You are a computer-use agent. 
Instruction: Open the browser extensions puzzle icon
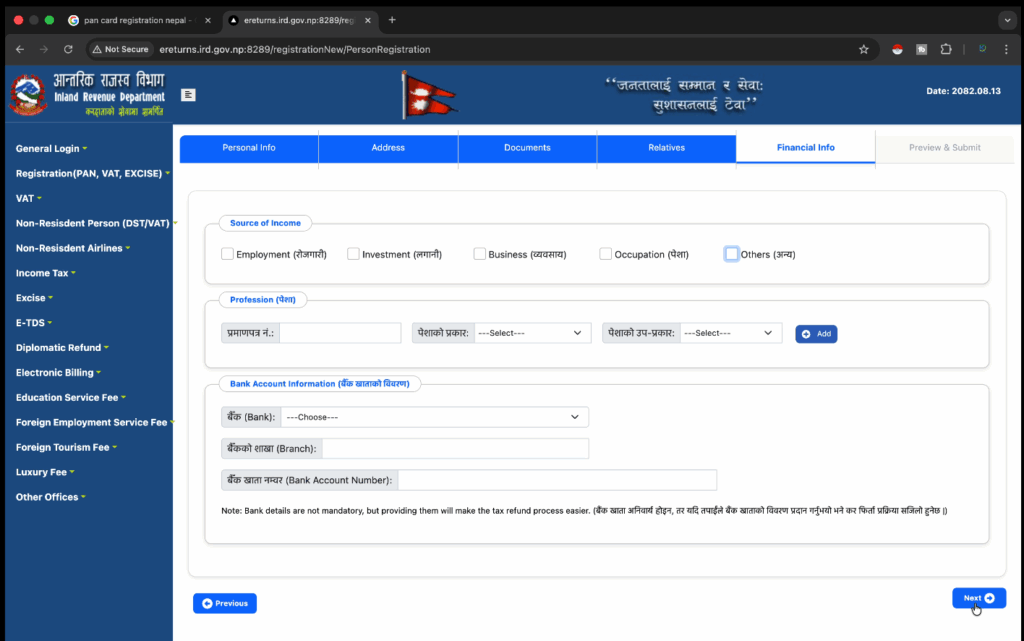point(946,49)
